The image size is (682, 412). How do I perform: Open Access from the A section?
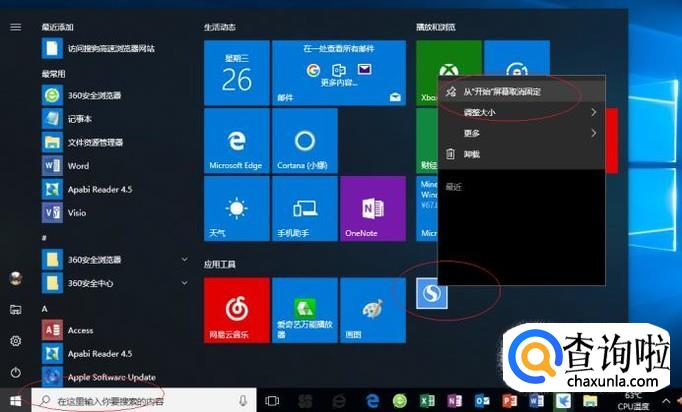pos(115,330)
